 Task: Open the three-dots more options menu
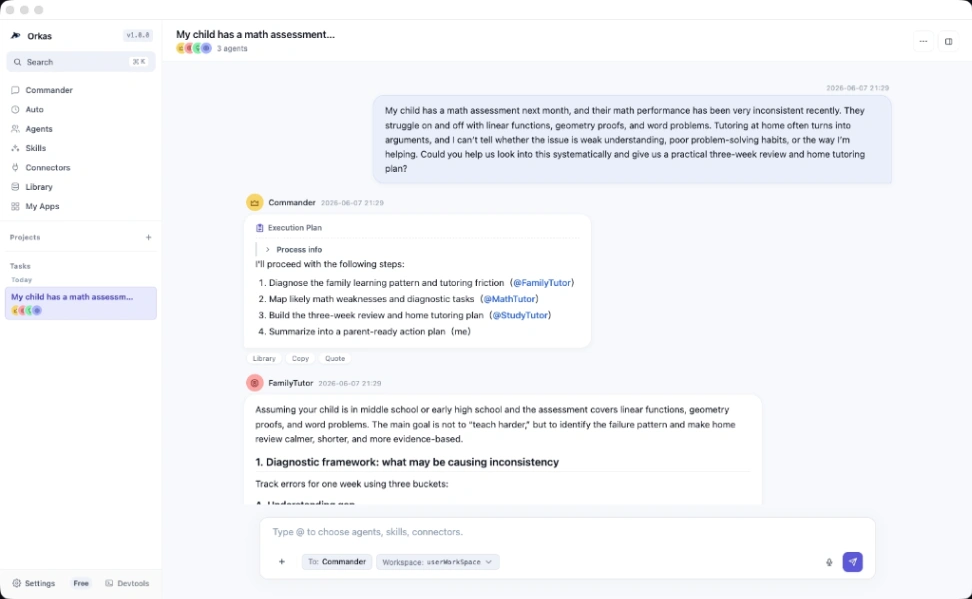[923, 42]
